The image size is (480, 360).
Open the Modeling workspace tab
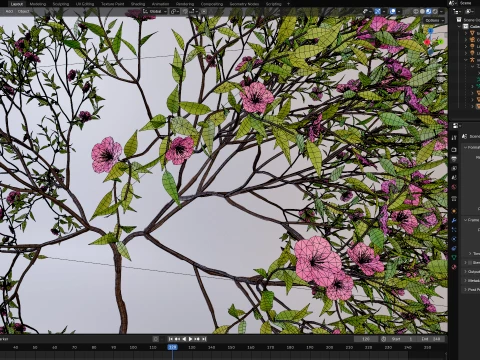[38, 4]
